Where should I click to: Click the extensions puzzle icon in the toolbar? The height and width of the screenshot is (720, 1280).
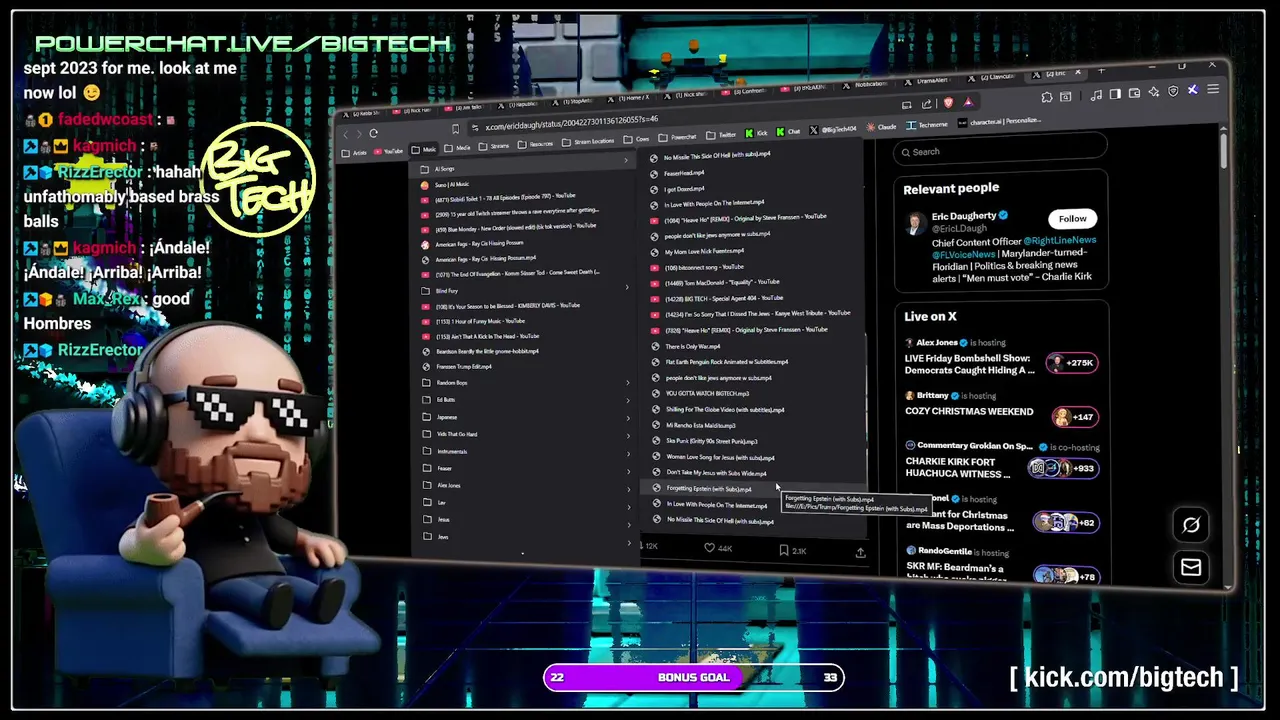coord(1046,97)
